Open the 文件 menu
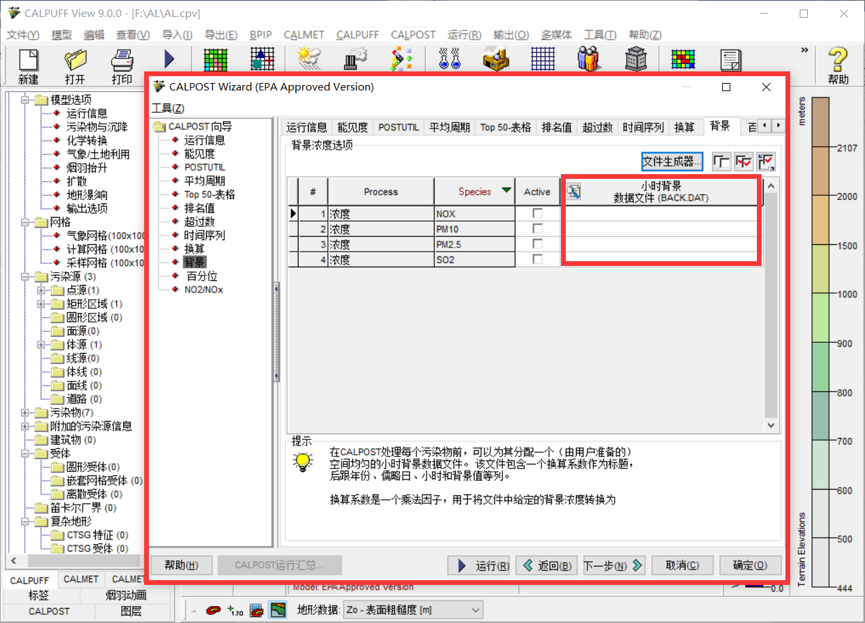The width and height of the screenshot is (865, 623). [x=23, y=35]
